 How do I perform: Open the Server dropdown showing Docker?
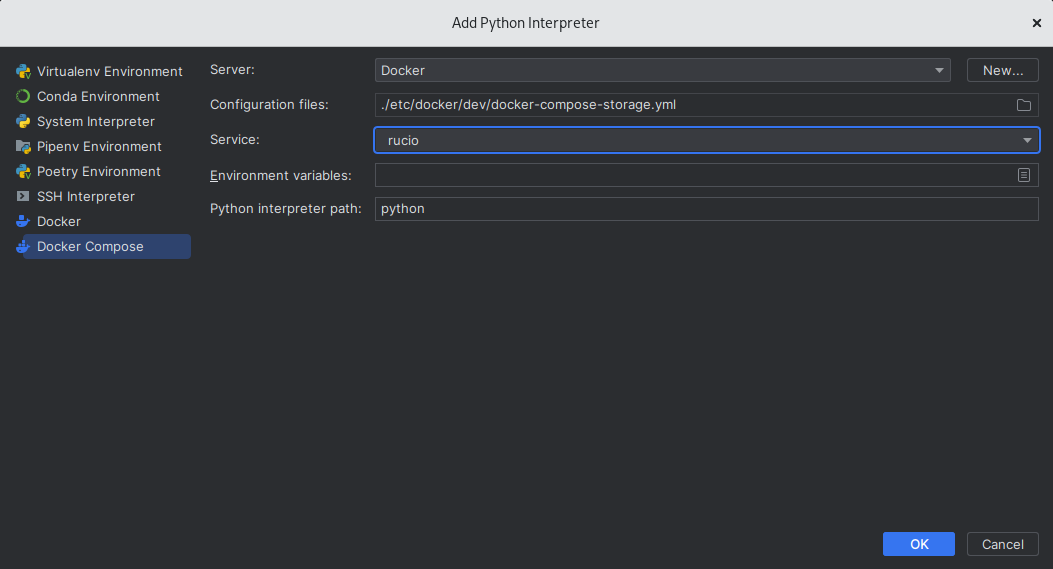(x=662, y=71)
